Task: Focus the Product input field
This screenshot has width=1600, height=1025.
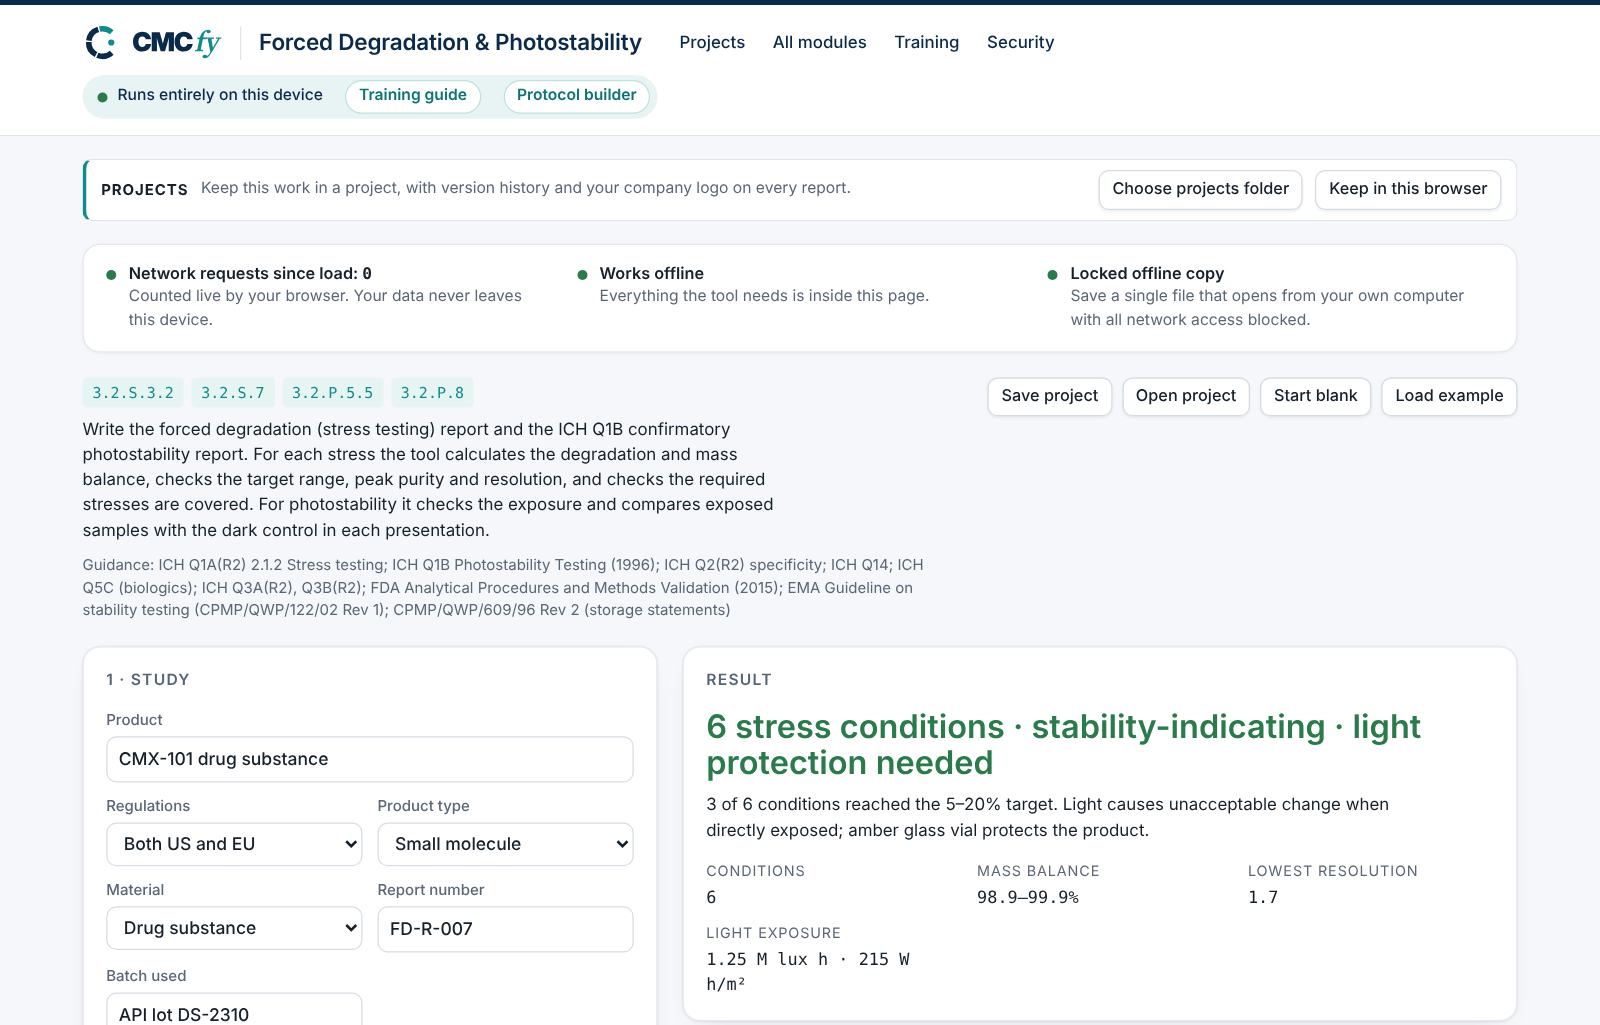Action: pos(369,759)
